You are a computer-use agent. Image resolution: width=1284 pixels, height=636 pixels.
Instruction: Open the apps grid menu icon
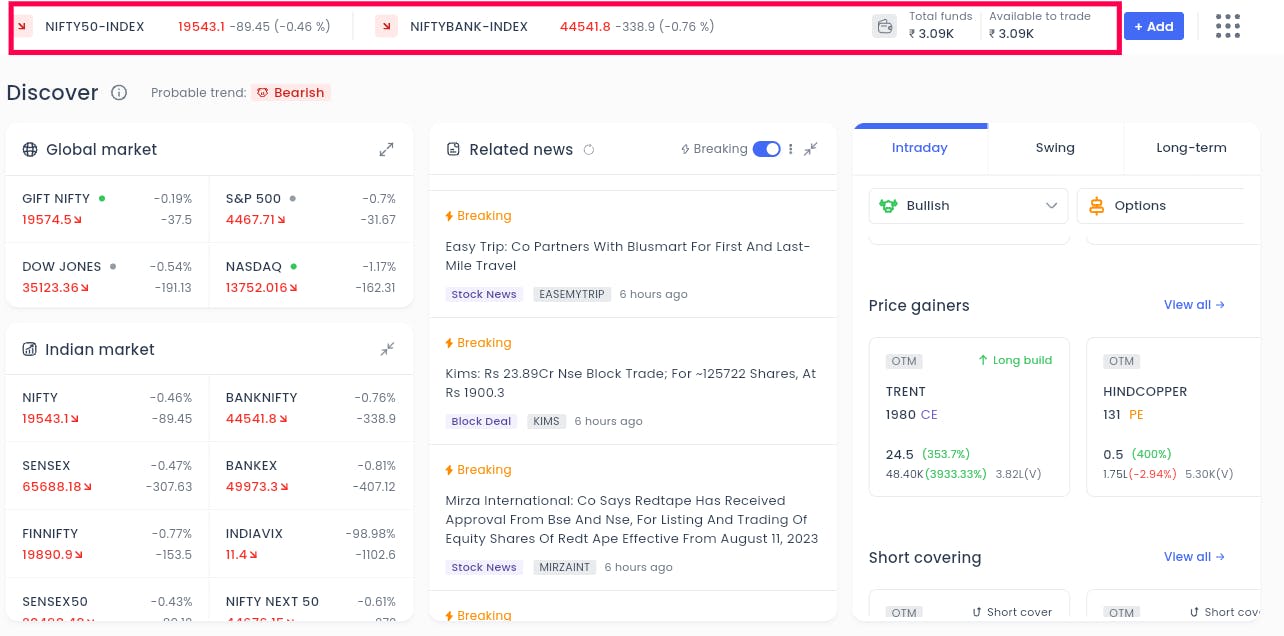tap(1228, 26)
